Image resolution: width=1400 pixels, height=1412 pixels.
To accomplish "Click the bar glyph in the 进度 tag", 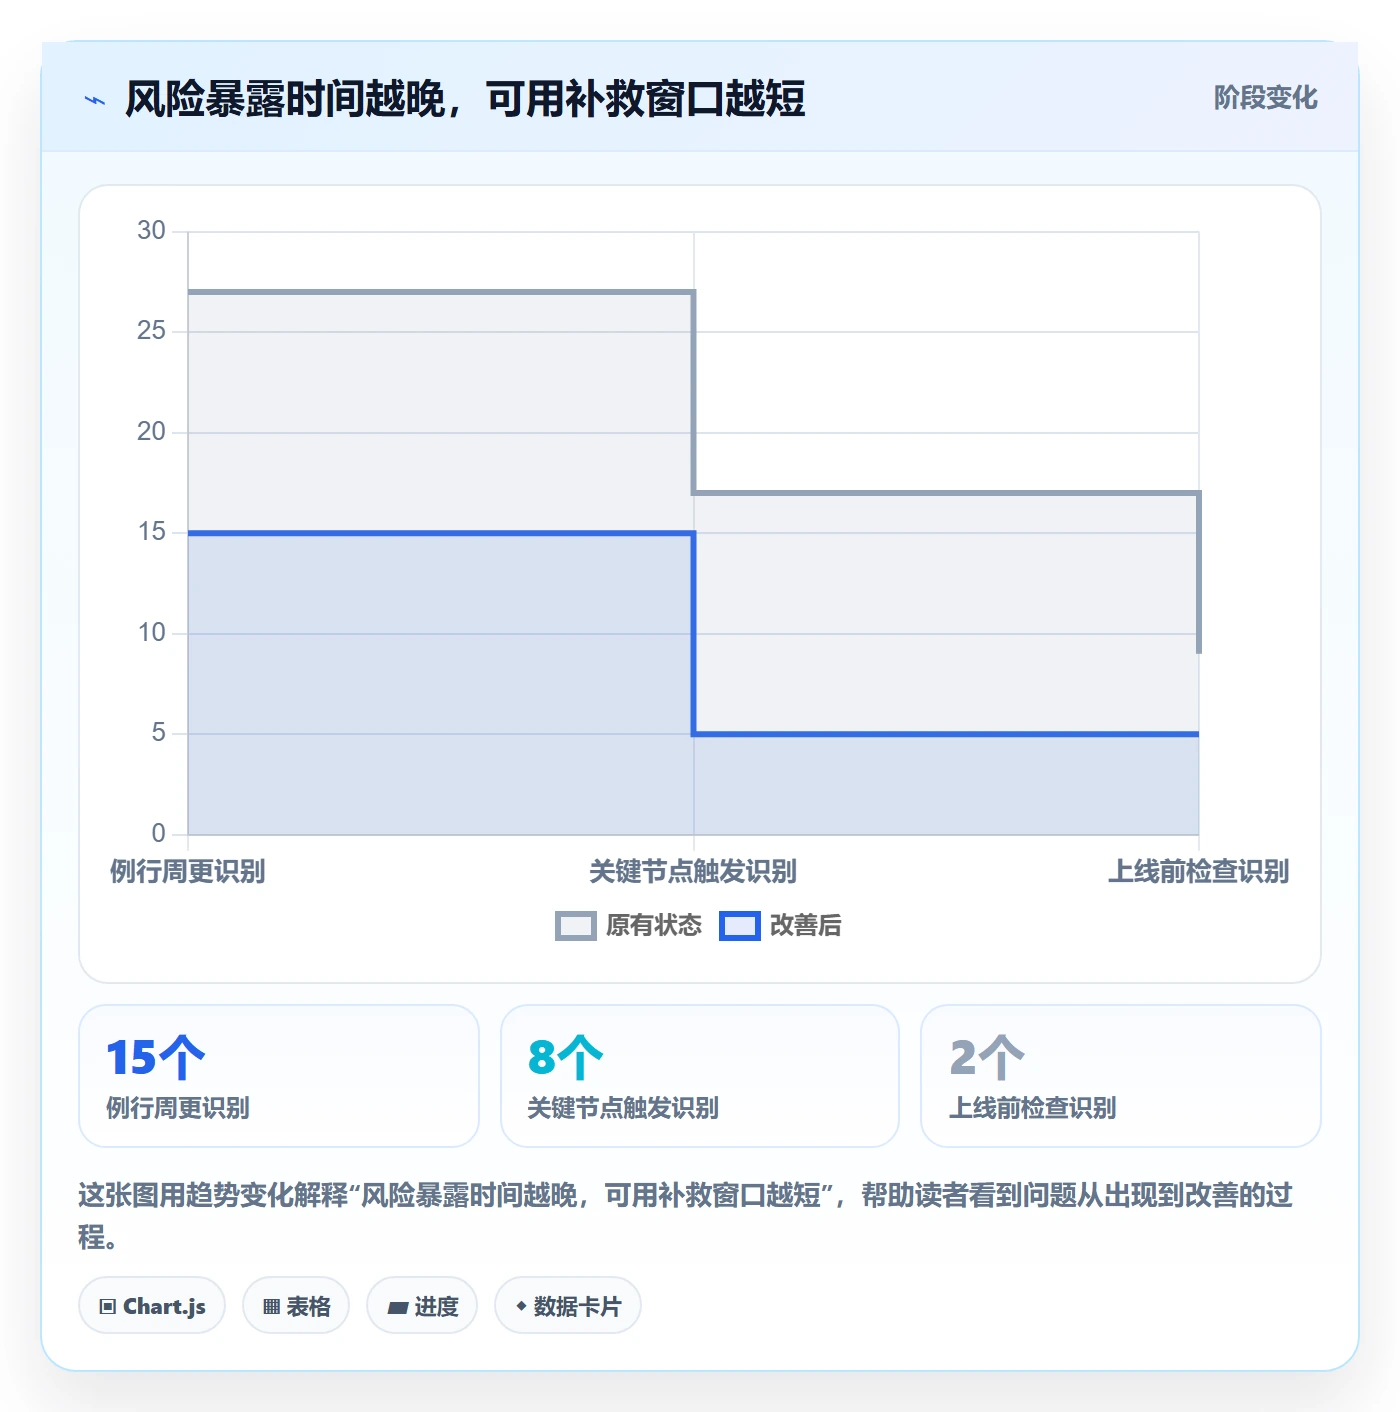I will pos(398,1308).
